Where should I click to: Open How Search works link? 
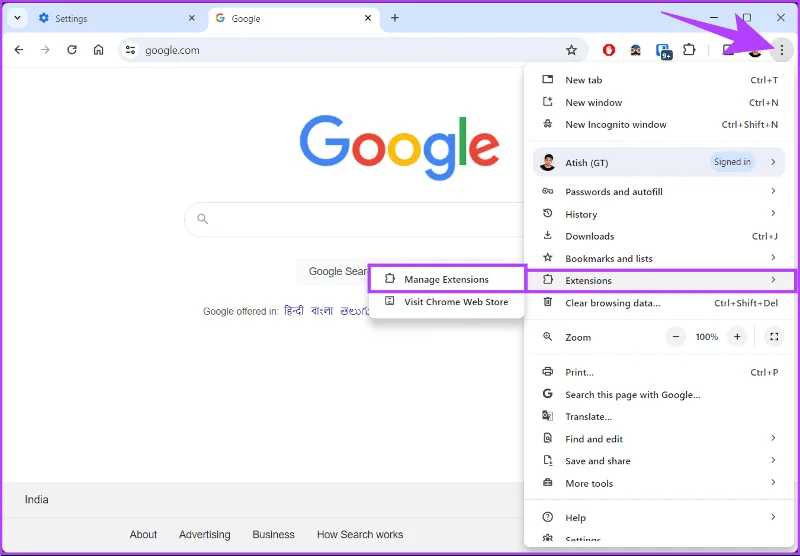(360, 535)
